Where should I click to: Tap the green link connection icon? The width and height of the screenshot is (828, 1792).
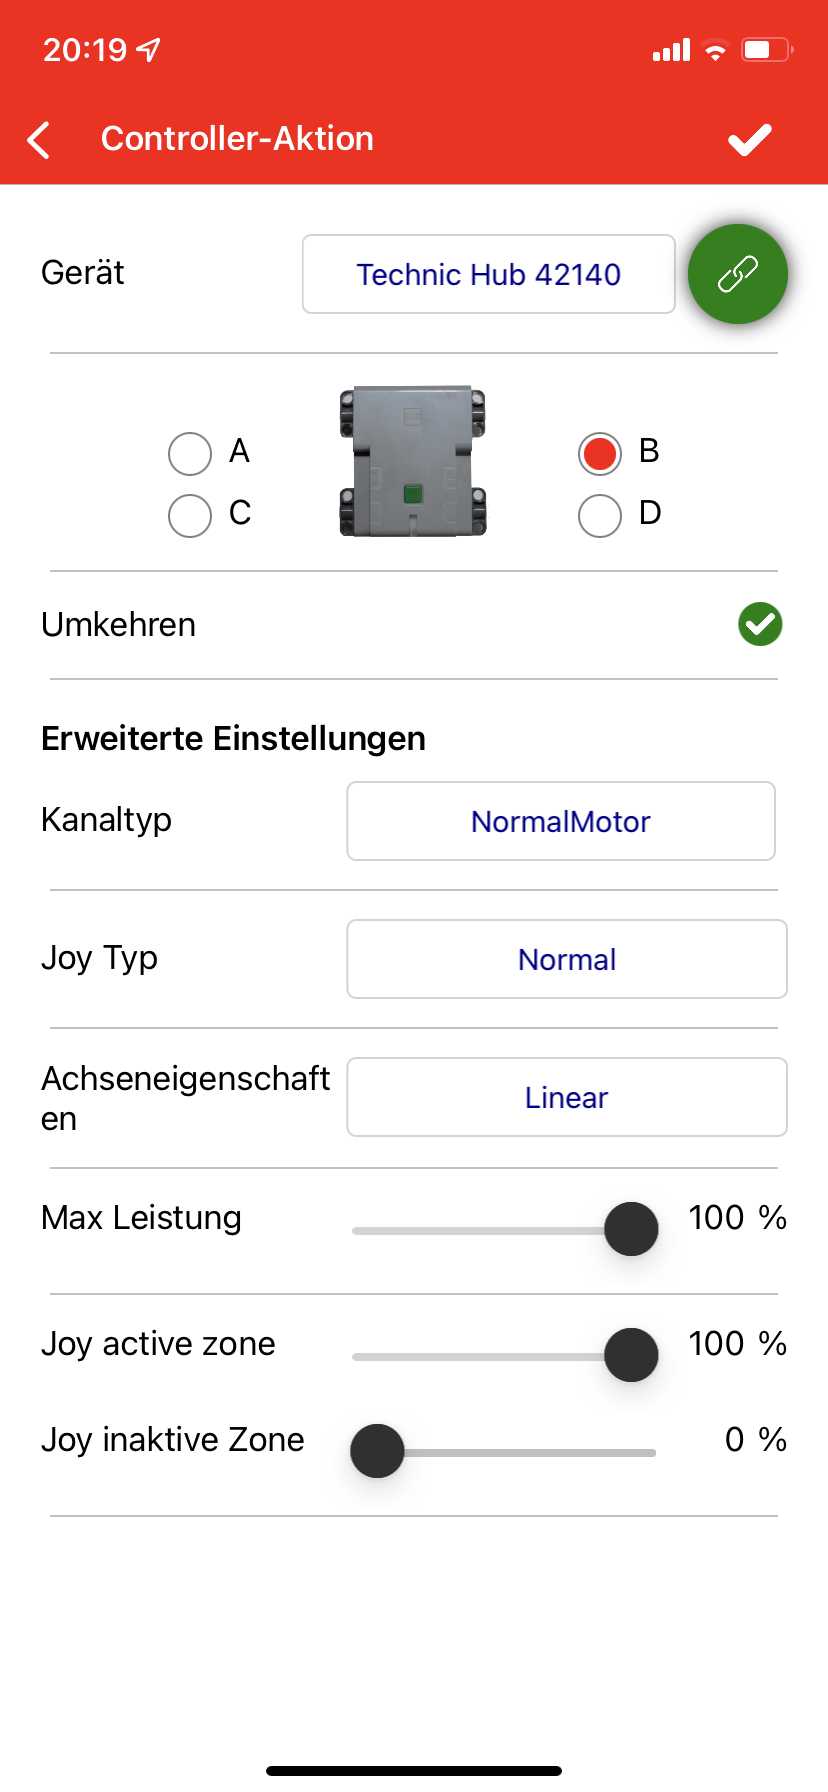[x=738, y=274]
